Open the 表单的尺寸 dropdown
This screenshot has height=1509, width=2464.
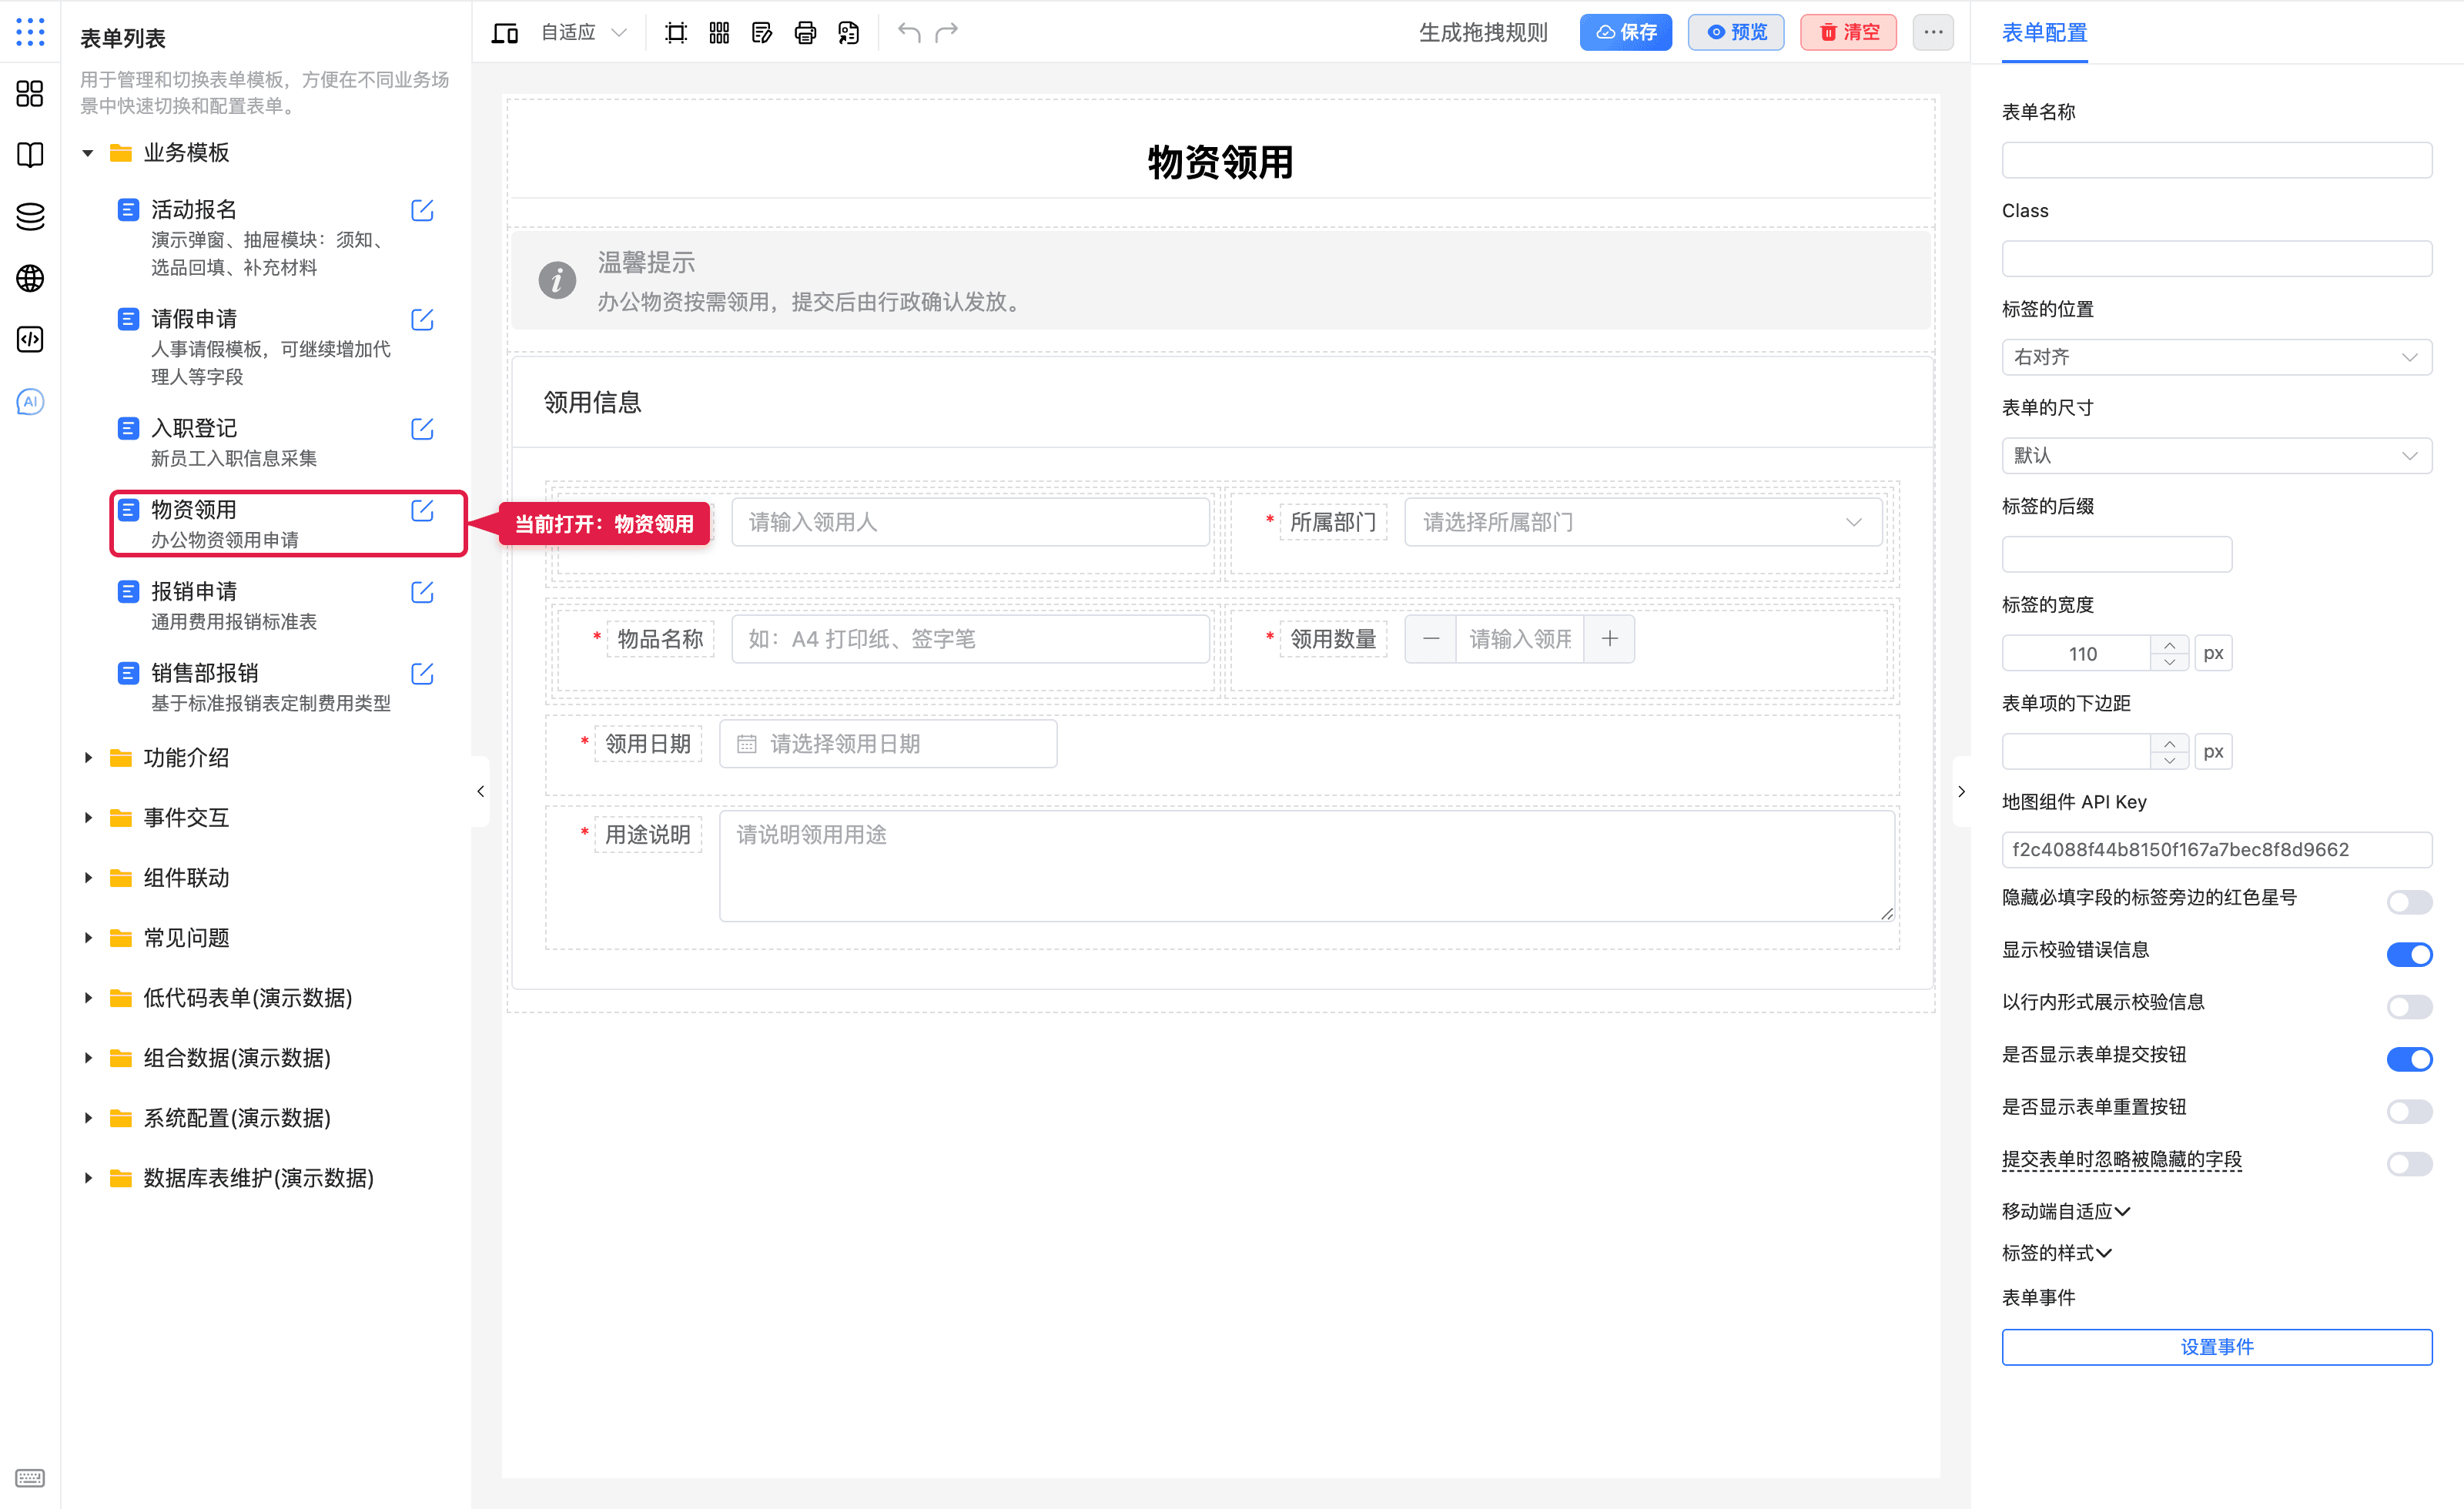(x=2216, y=456)
